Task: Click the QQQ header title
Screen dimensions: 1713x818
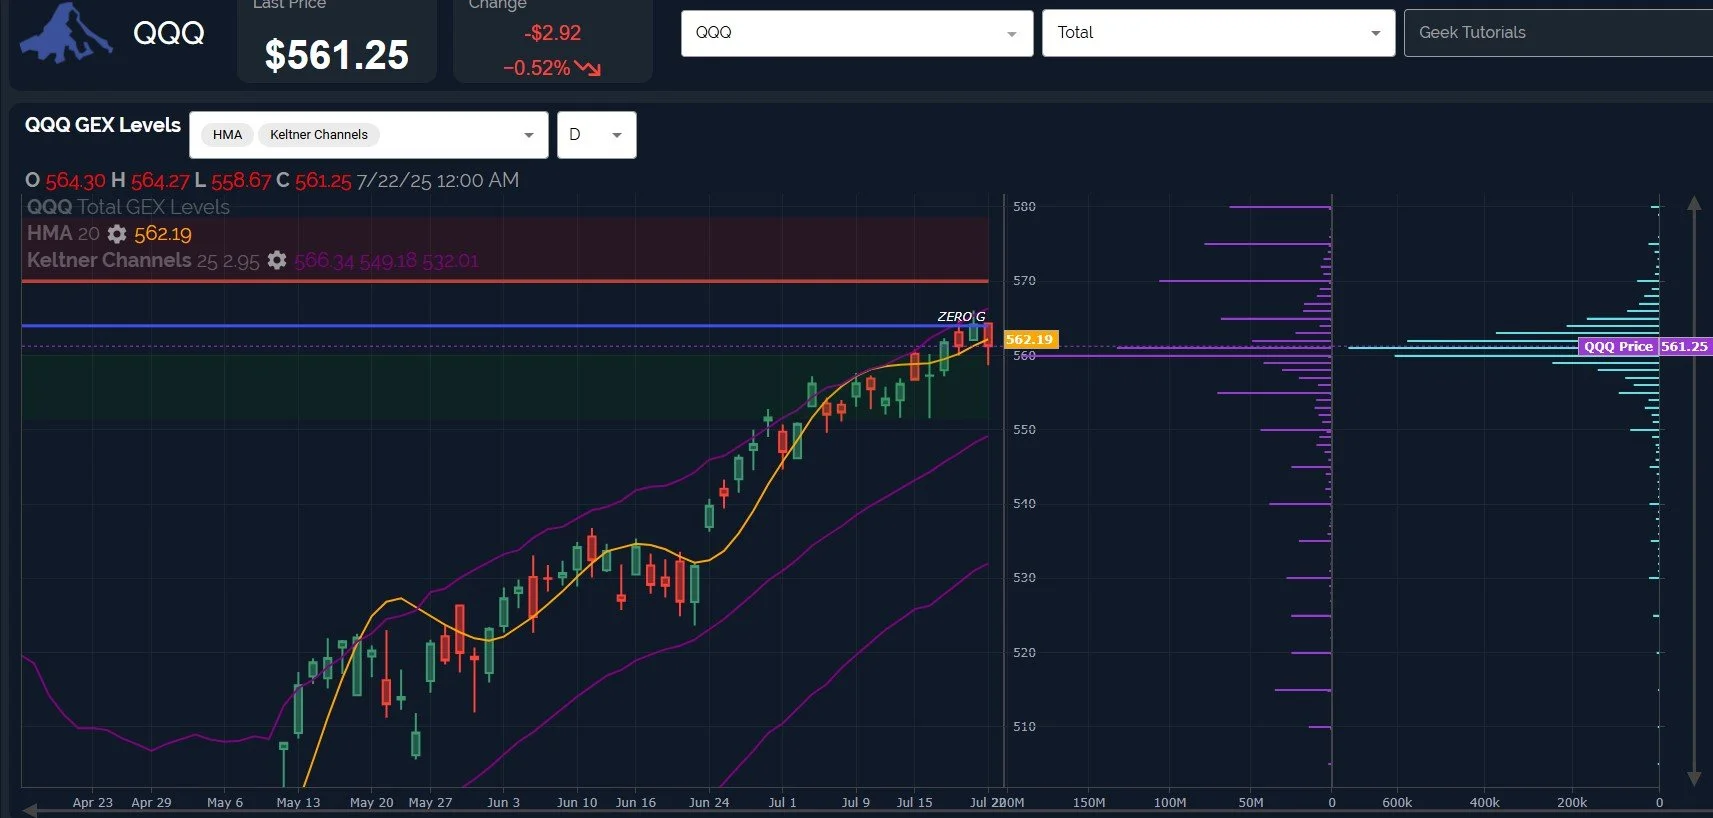Action: 169,33
